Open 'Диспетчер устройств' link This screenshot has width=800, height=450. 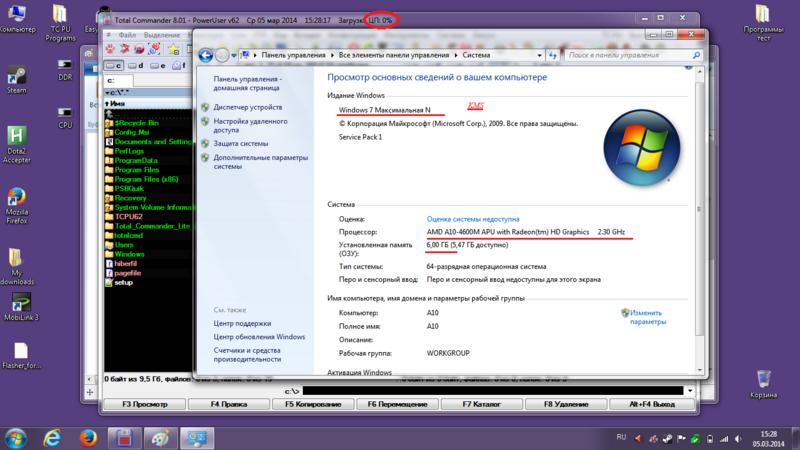[247, 107]
